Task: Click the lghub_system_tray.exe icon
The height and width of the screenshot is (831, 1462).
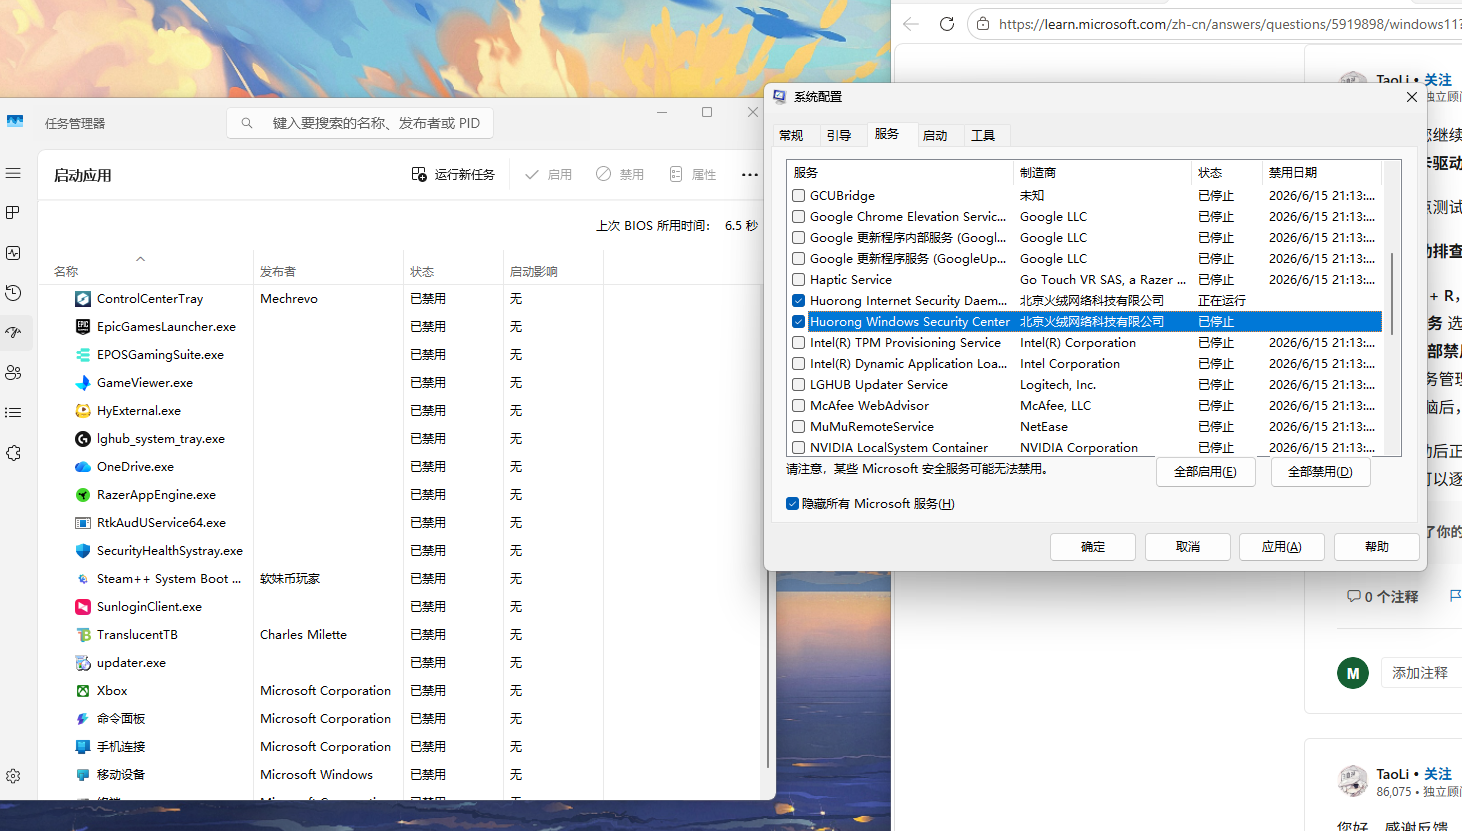Action: coord(83,439)
